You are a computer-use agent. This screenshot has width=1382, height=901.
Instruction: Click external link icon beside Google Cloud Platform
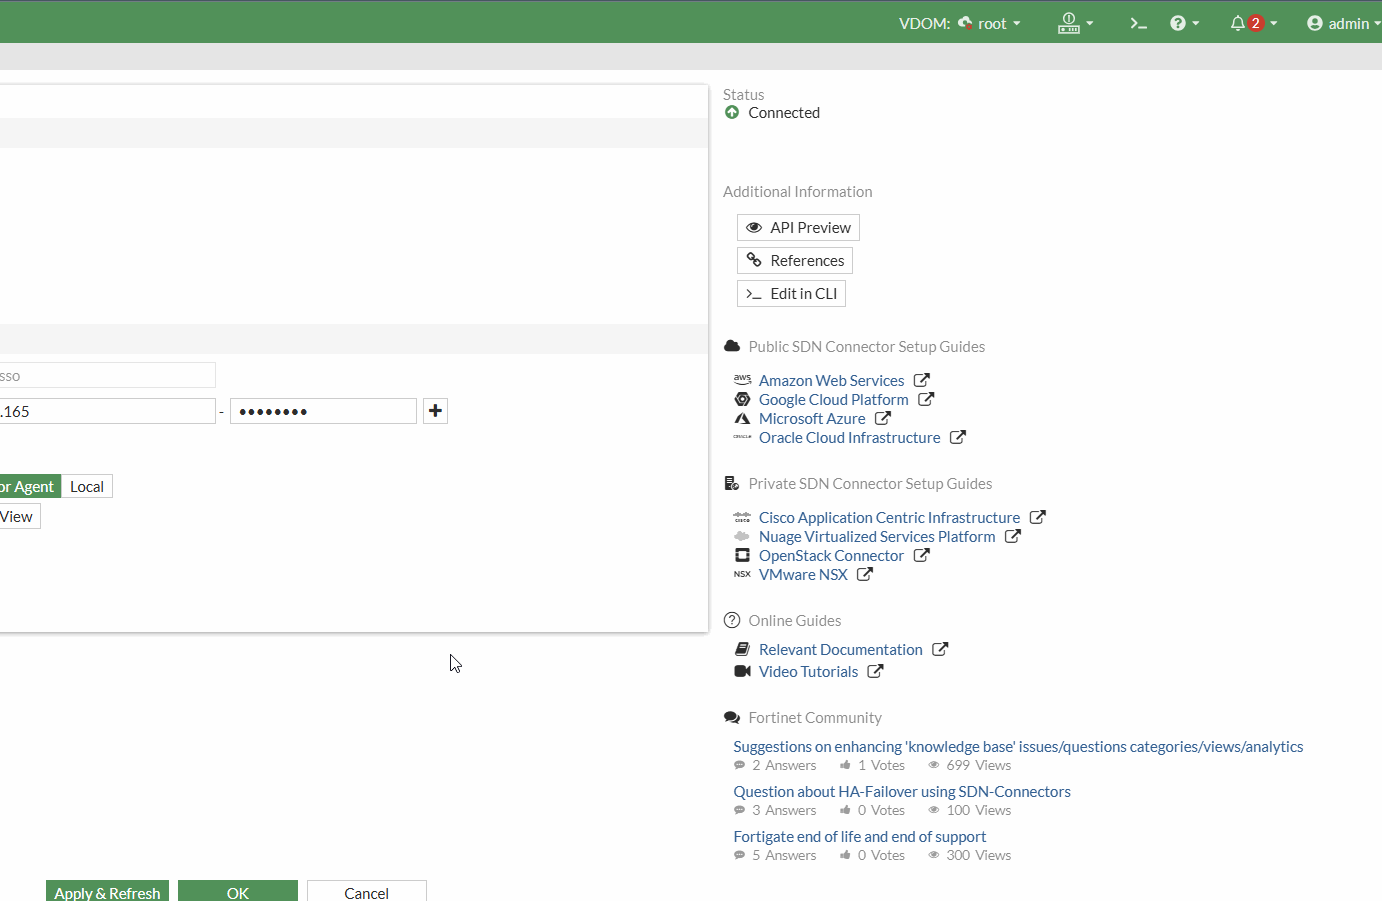[926, 399]
